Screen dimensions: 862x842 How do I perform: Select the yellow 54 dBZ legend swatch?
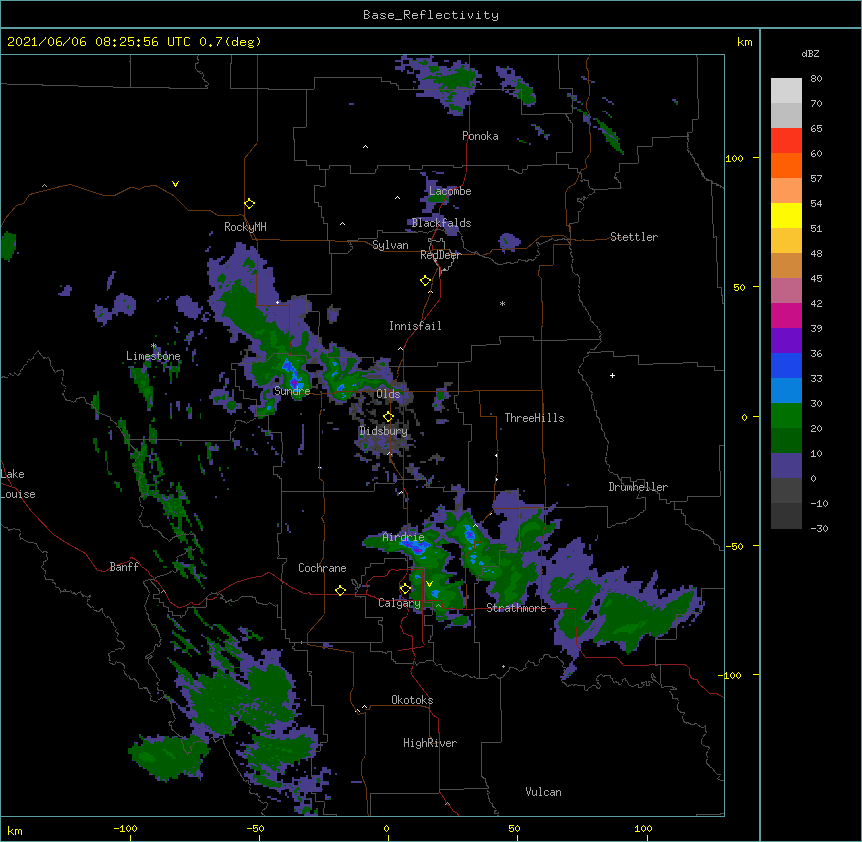(x=786, y=215)
